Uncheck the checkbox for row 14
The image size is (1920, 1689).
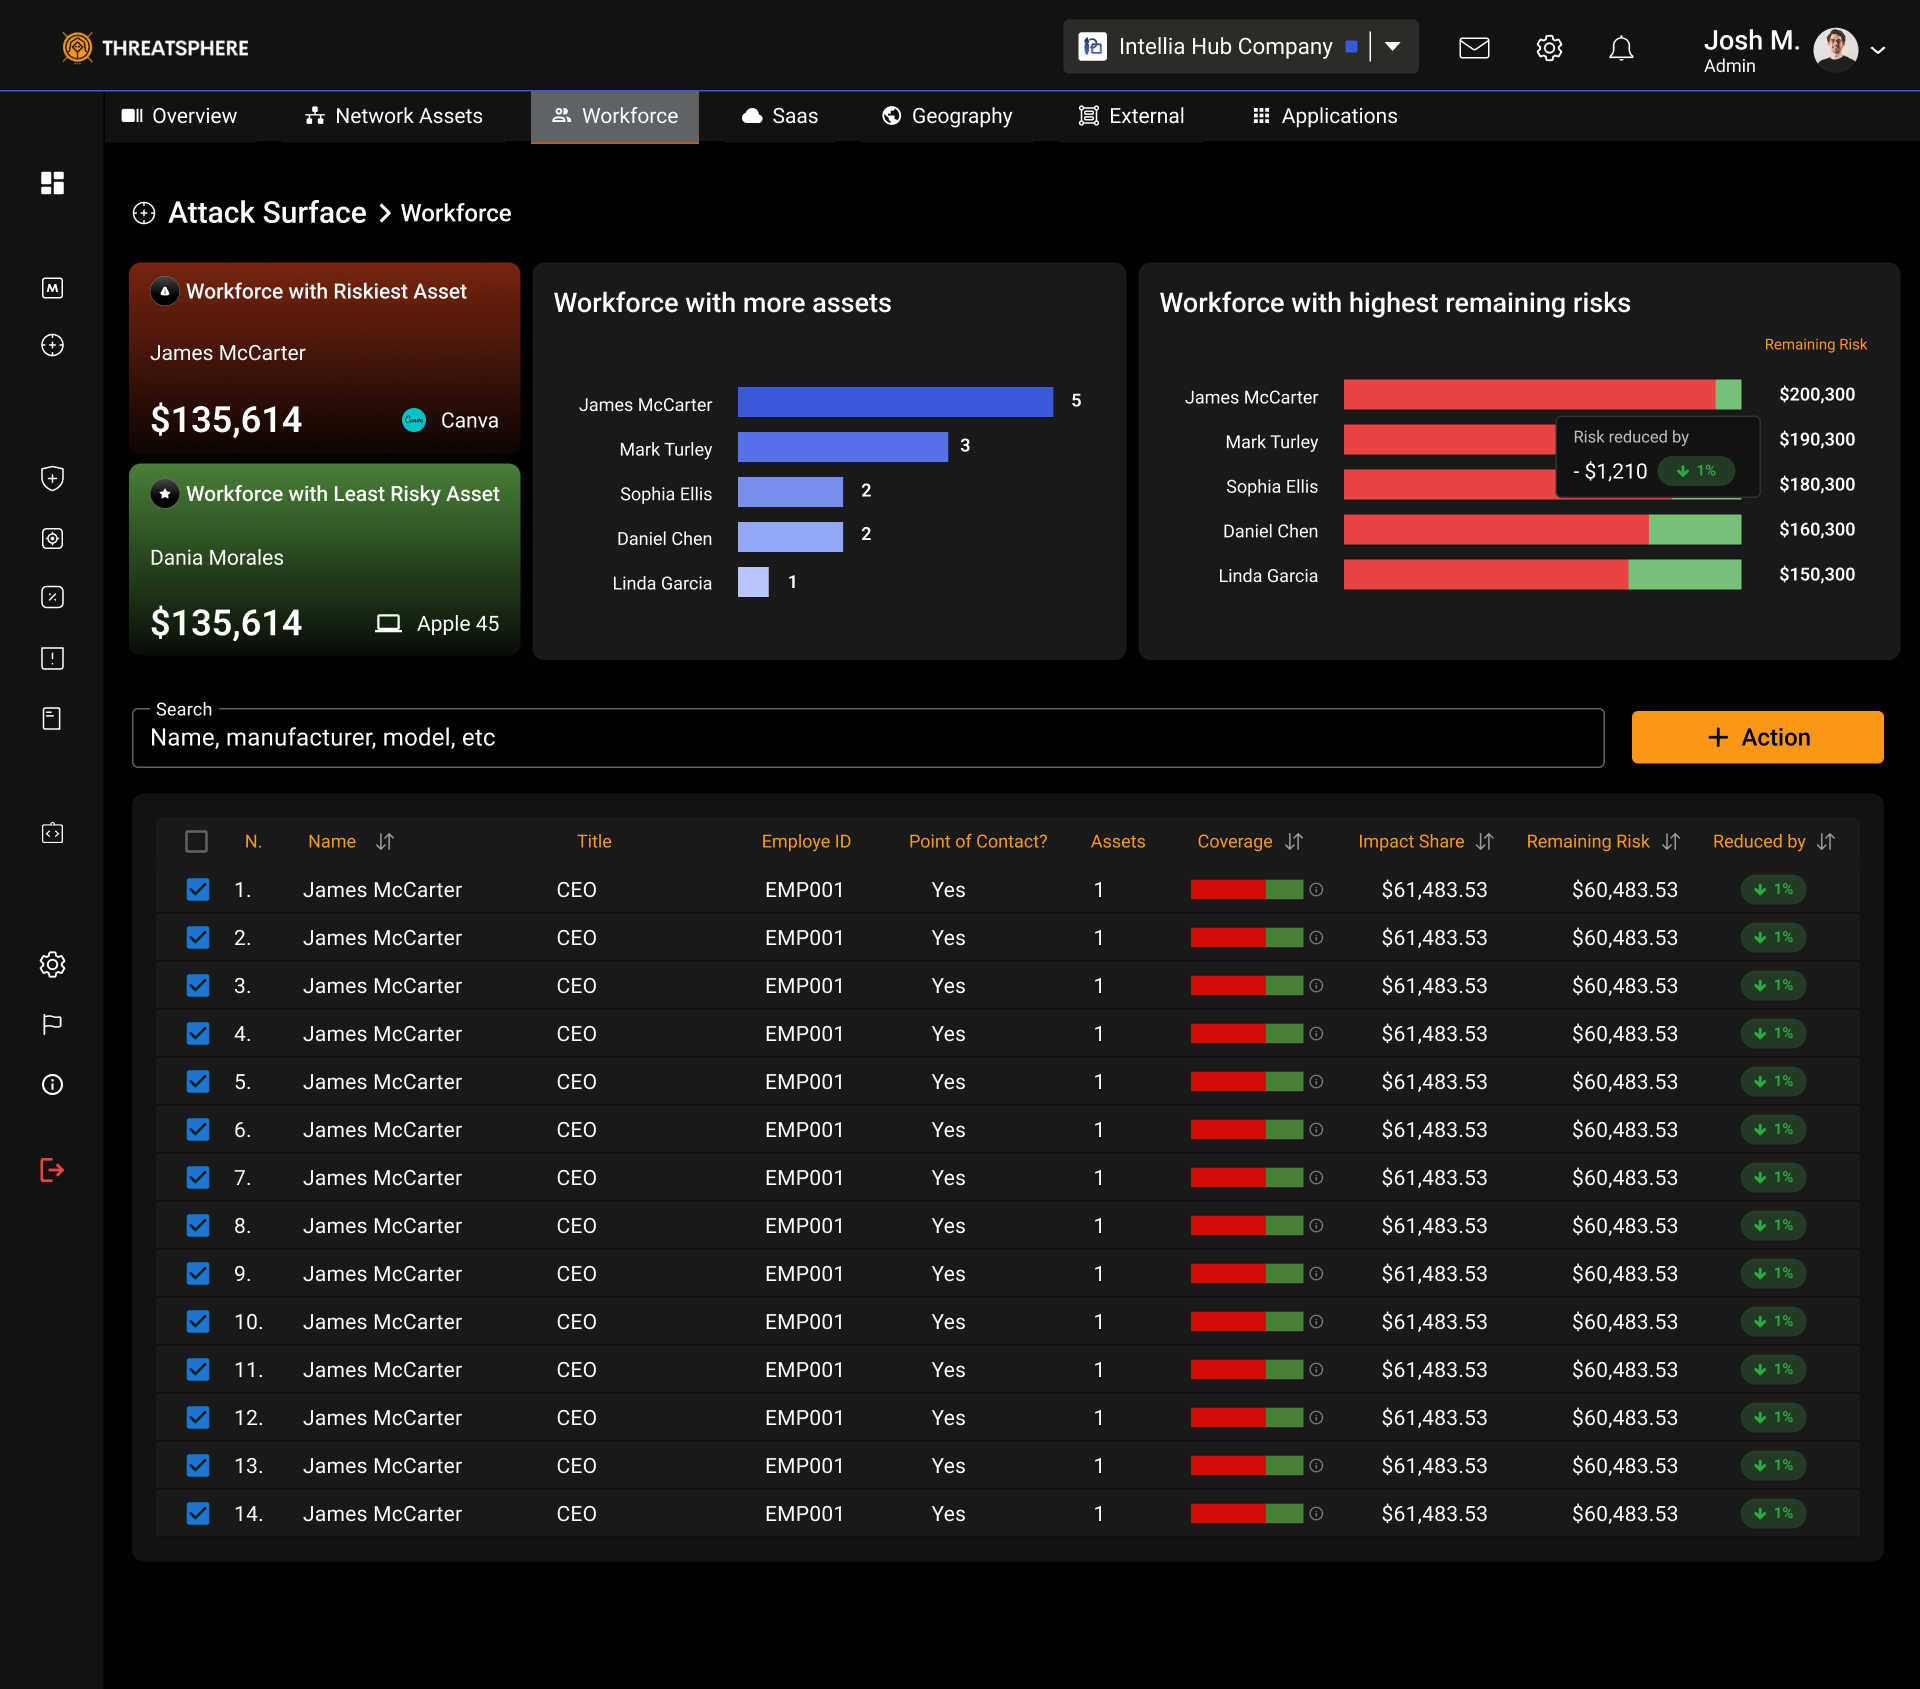pos(198,1514)
